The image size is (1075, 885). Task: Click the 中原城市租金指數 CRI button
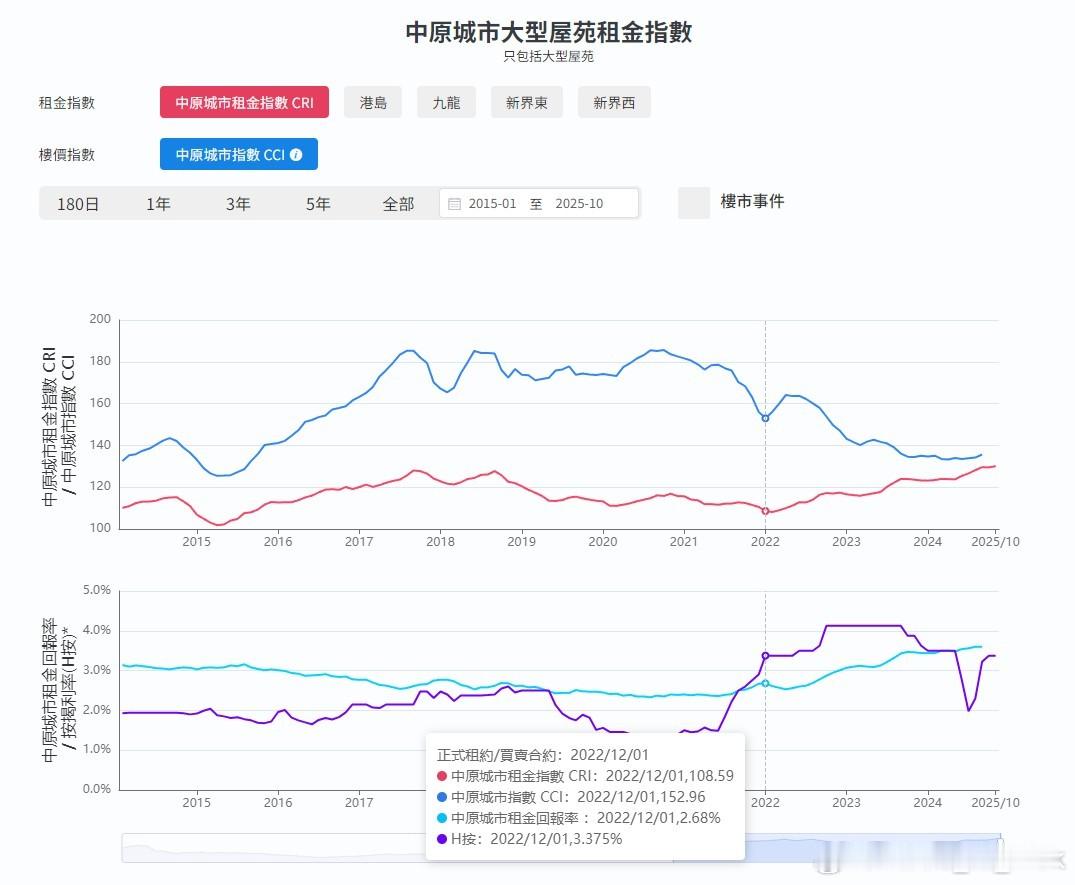pos(244,102)
